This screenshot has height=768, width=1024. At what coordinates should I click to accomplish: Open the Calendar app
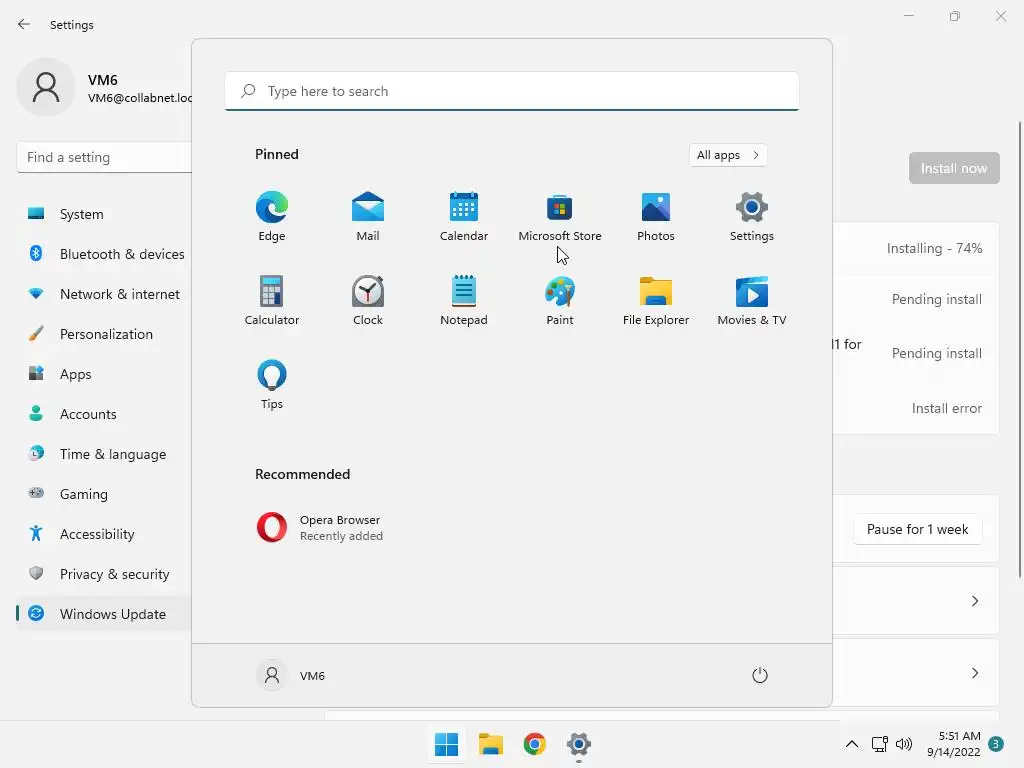pos(464,216)
